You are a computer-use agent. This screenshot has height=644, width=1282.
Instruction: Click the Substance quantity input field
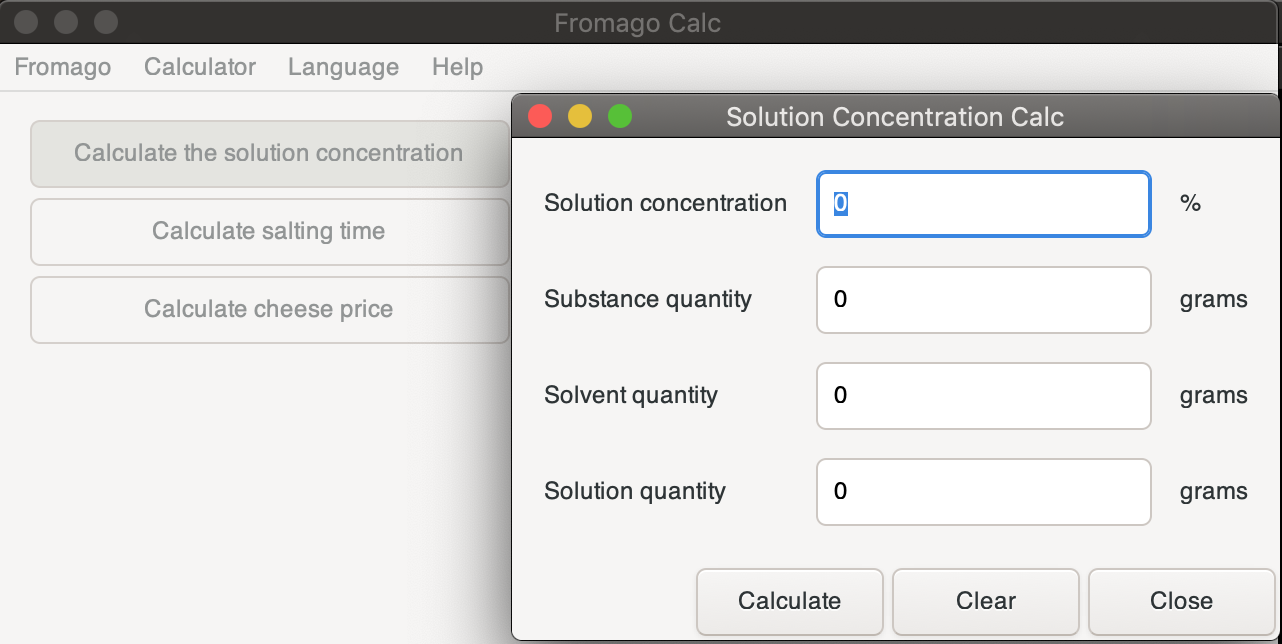[x=983, y=299]
